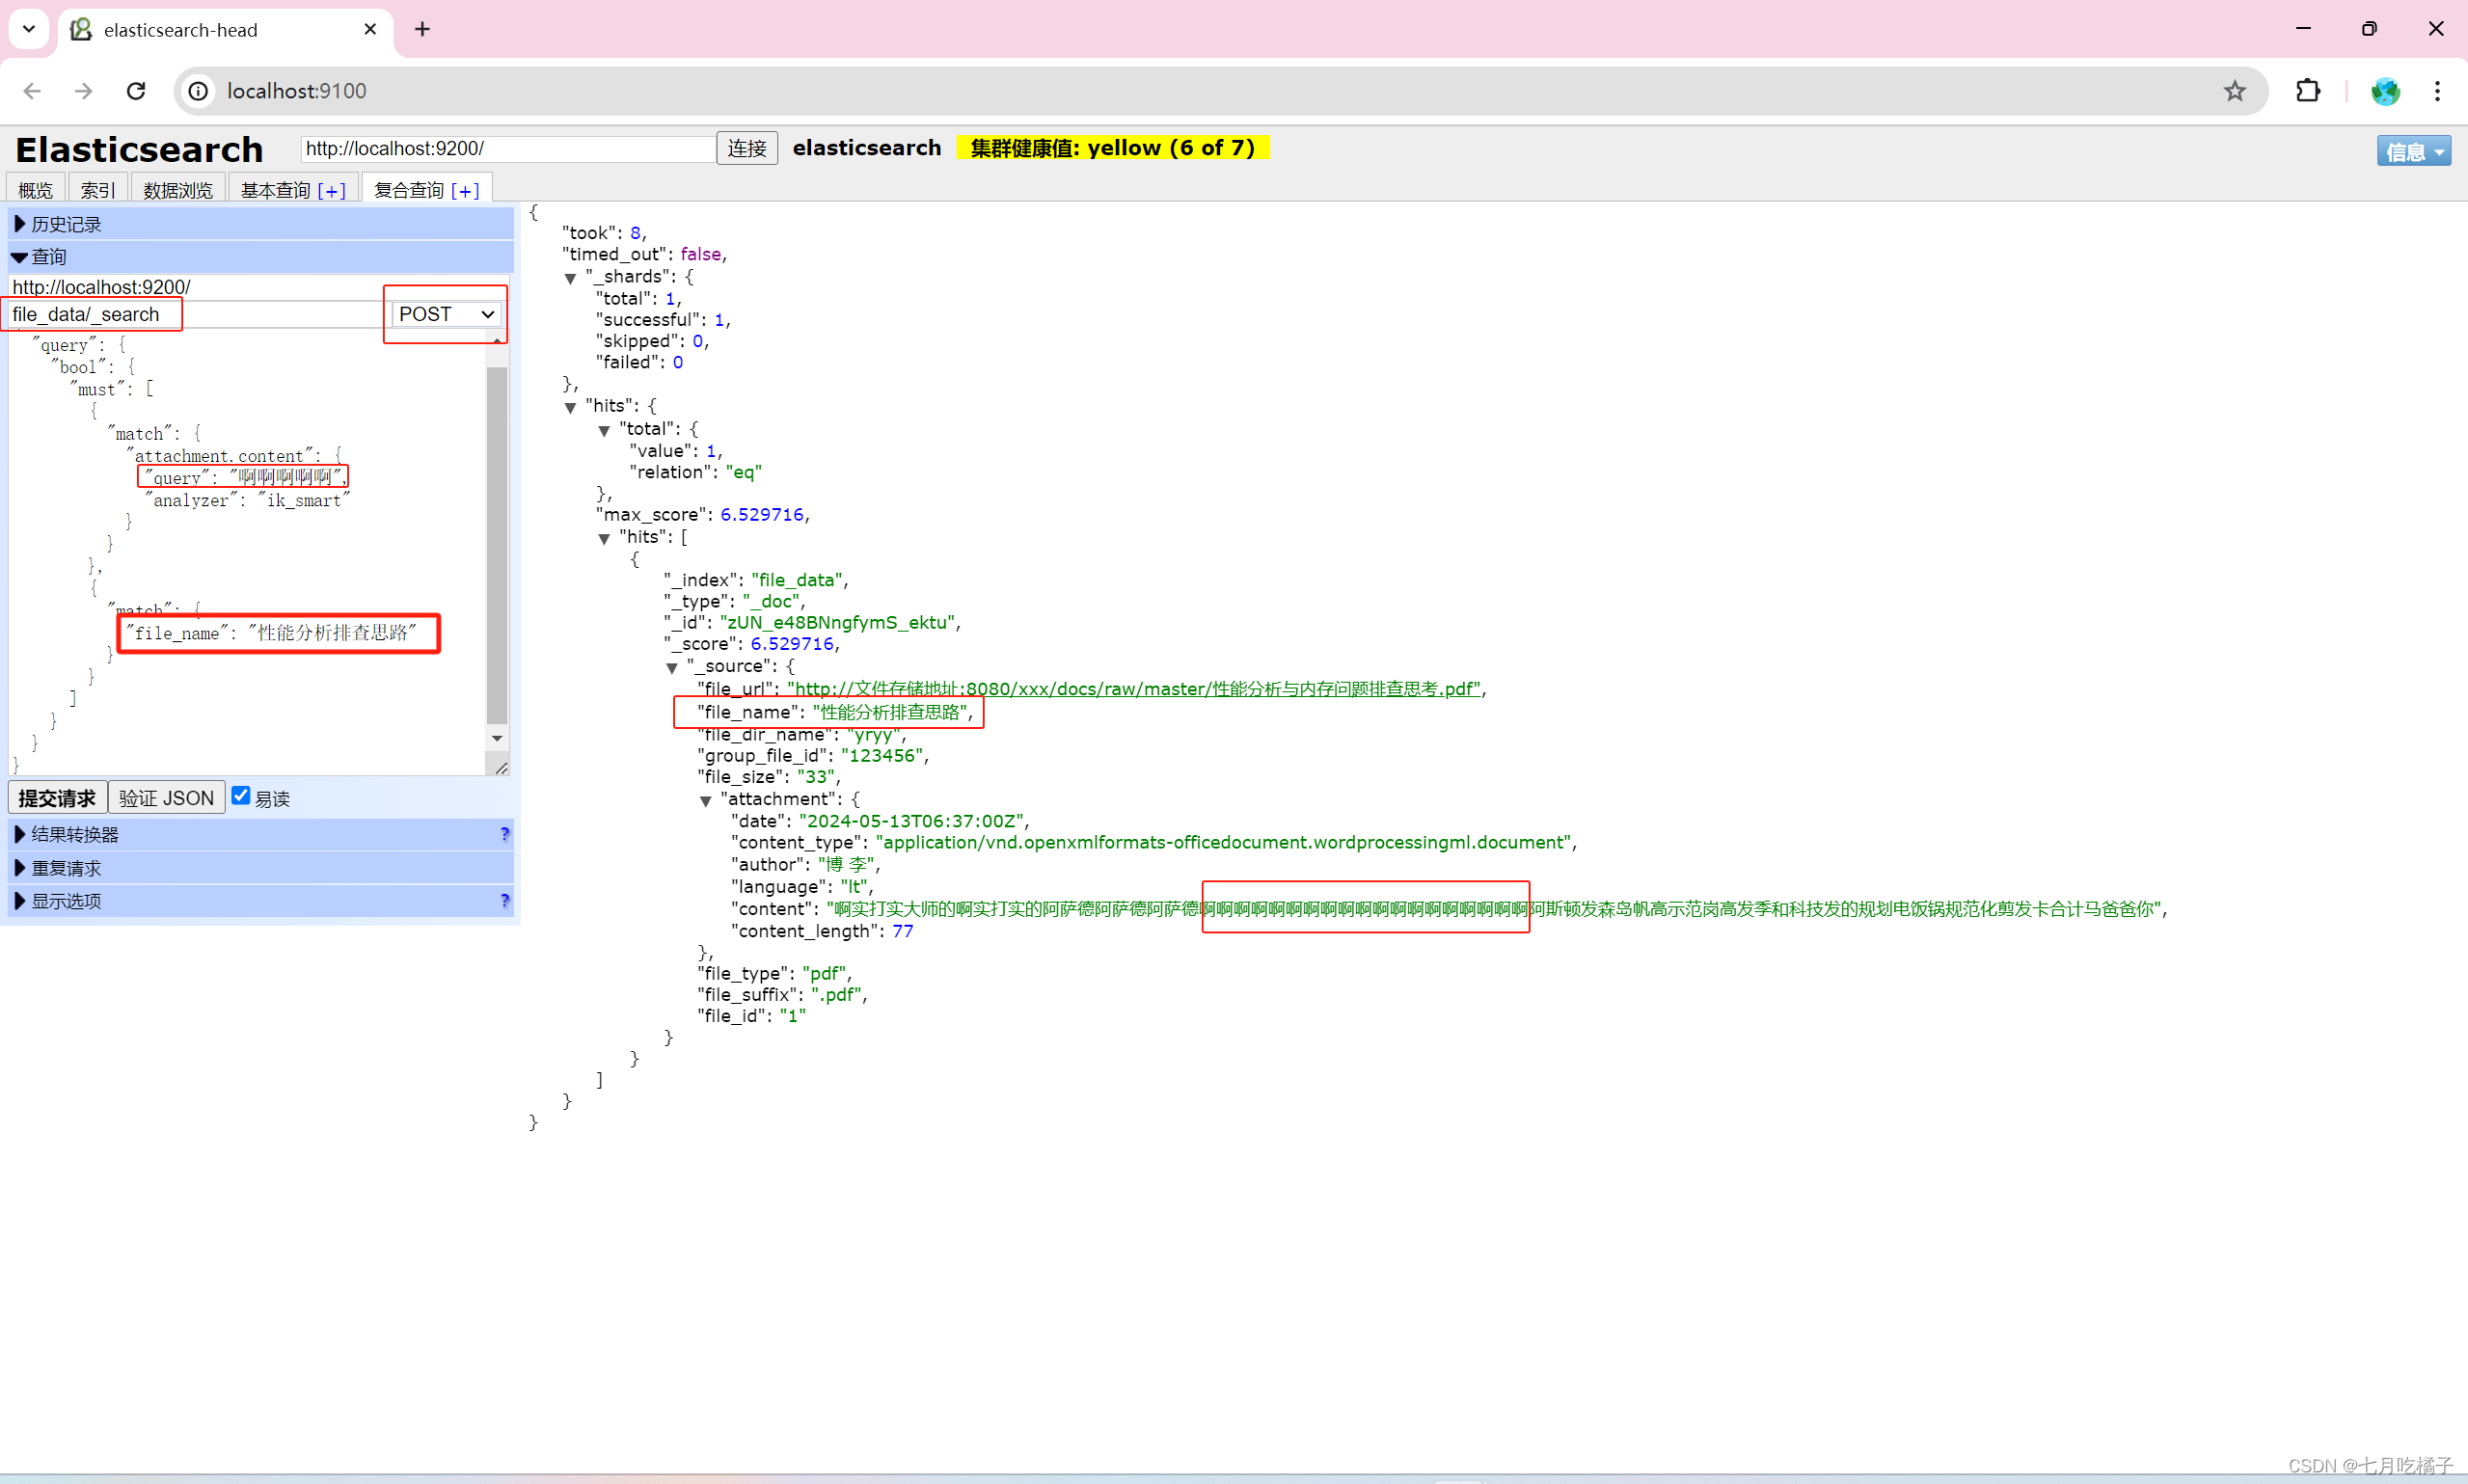
Task: Collapse the "_shards" JSON node
Action: point(570,278)
